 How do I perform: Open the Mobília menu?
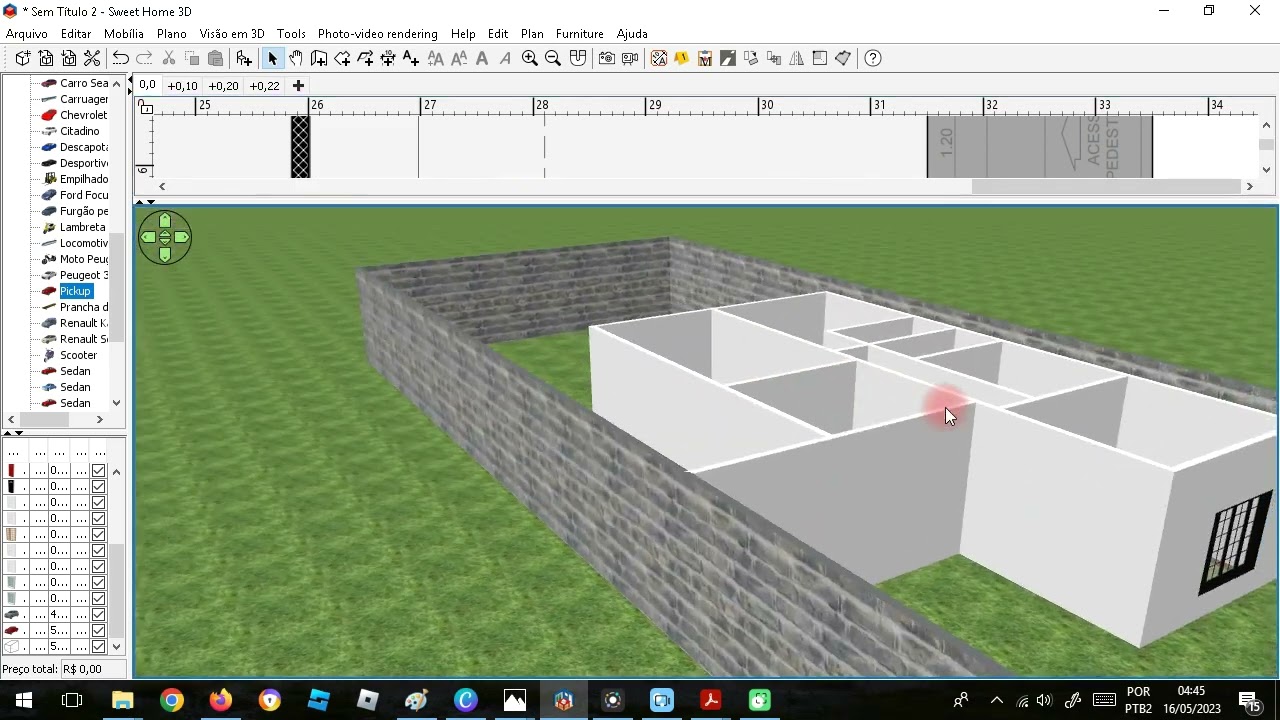click(124, 34)
